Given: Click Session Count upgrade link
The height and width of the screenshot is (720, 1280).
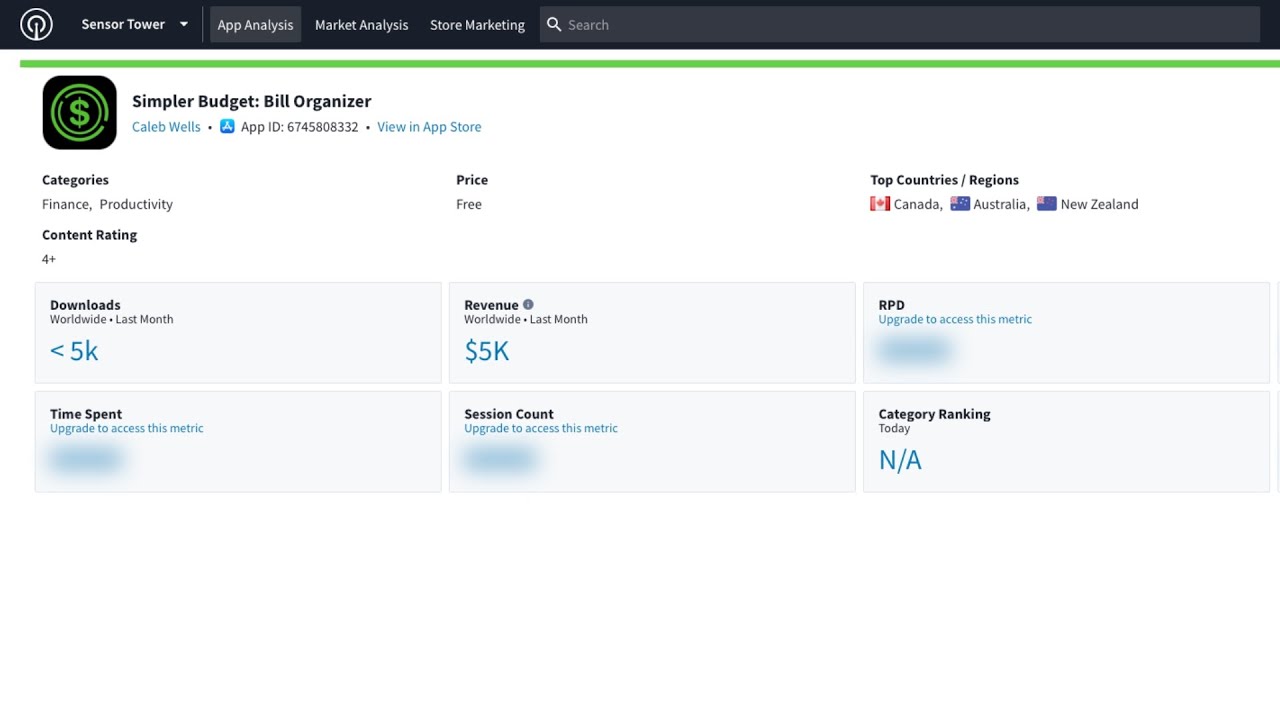Looking at the screenshot, I should [541, 429].
